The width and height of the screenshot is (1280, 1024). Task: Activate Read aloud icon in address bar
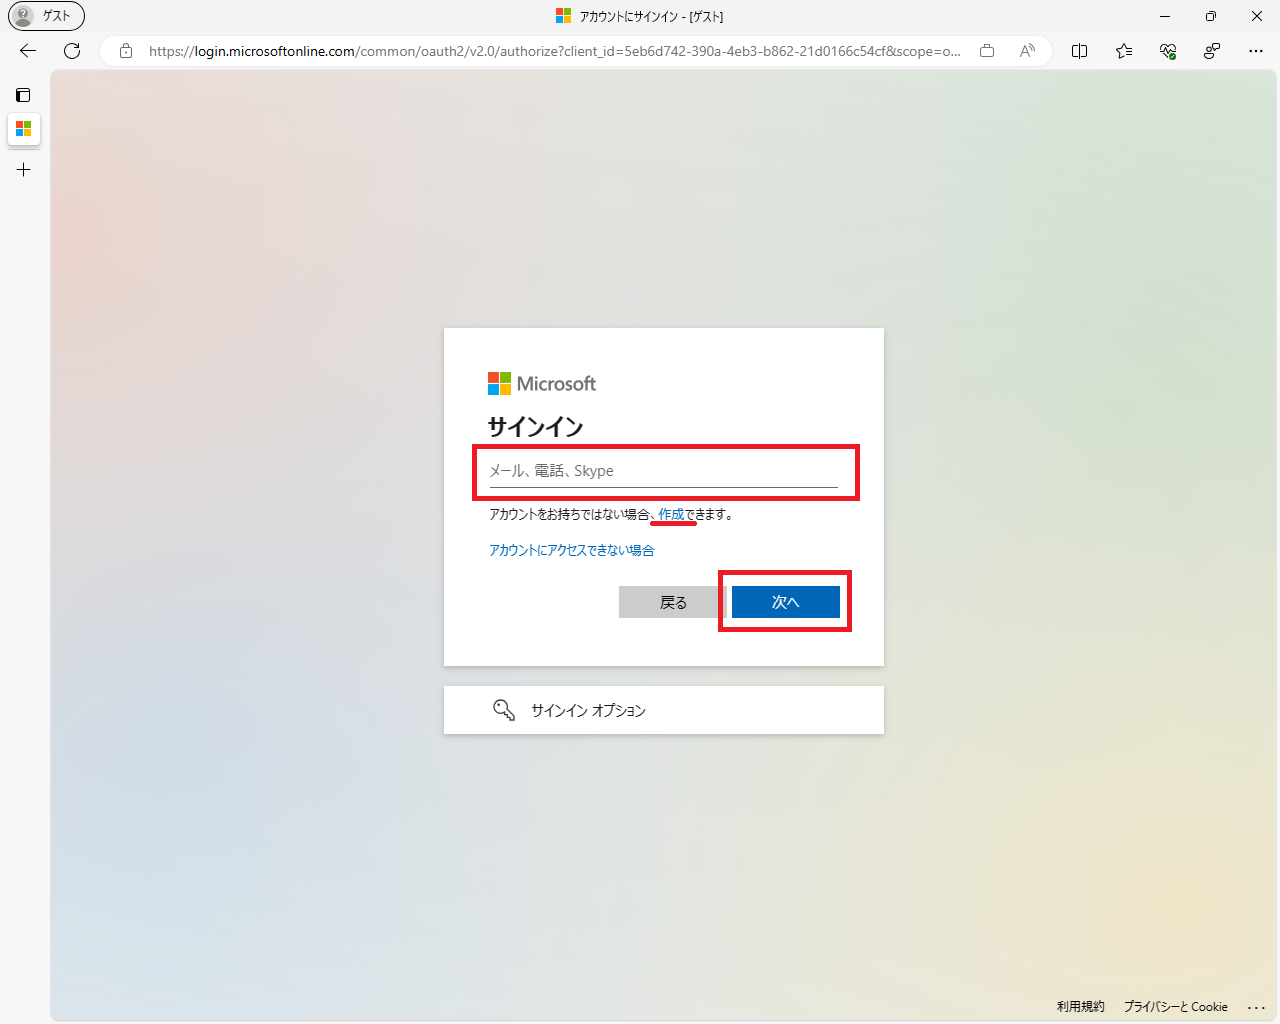[1027, 51]
